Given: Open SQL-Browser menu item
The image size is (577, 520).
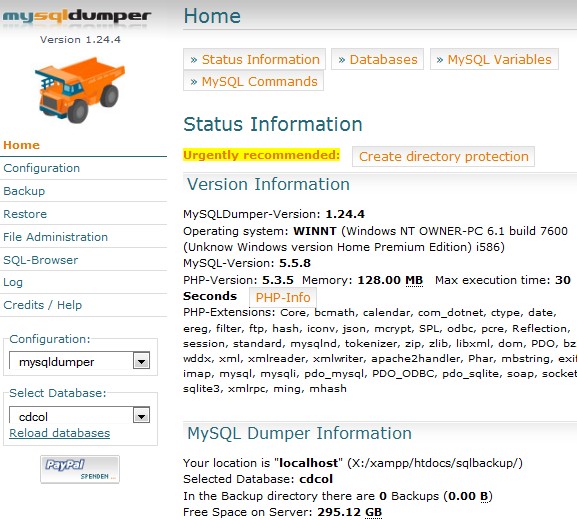Looking at the screenshot, I should tap(40, 260).
